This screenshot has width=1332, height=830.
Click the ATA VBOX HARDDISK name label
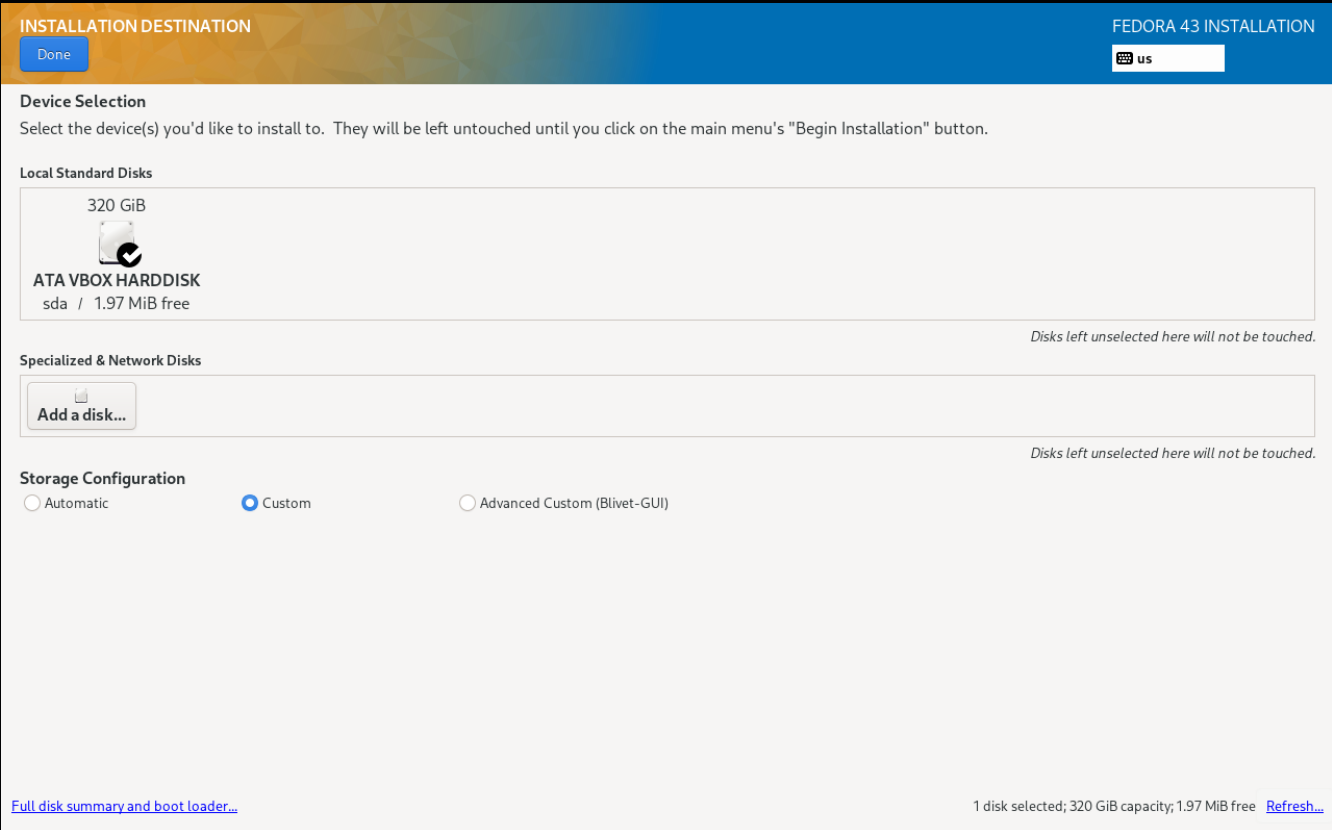[x=116, y=281]
